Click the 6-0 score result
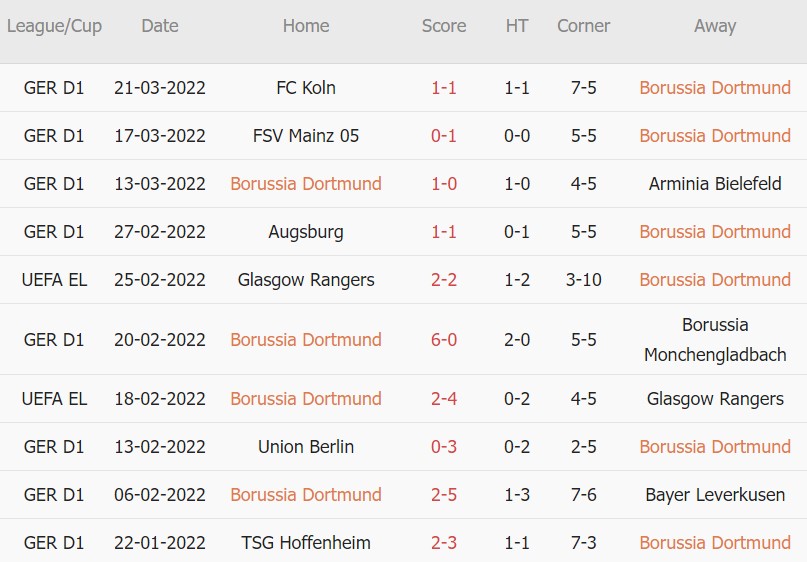807x562 pixels. pos(444,340)
